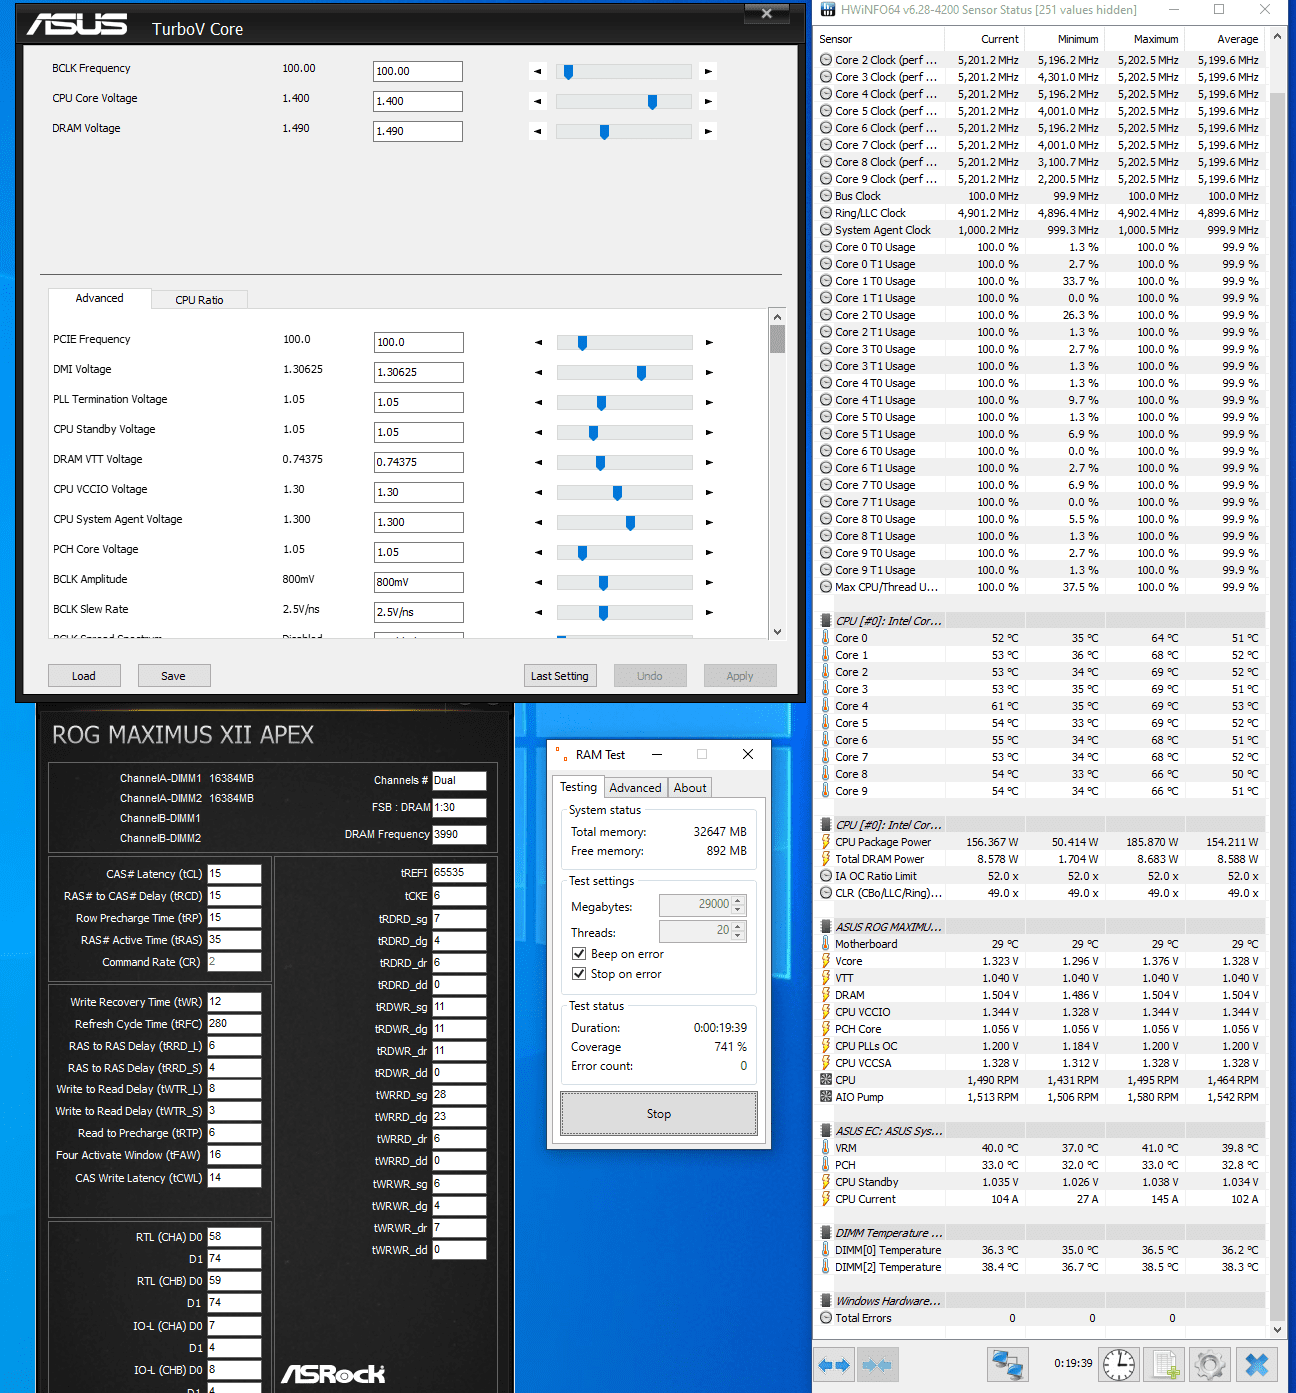
Task: Toggle the Beep on error checkbox
Action: click(579, 954)
